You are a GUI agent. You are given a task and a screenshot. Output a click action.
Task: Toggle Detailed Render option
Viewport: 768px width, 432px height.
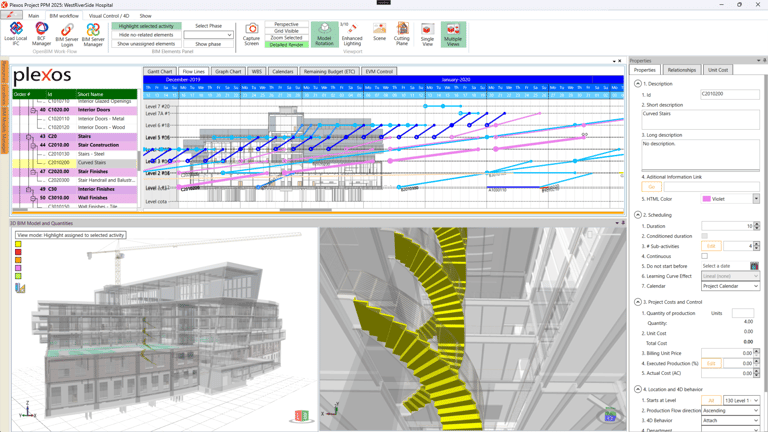click(x=287, y=45)
